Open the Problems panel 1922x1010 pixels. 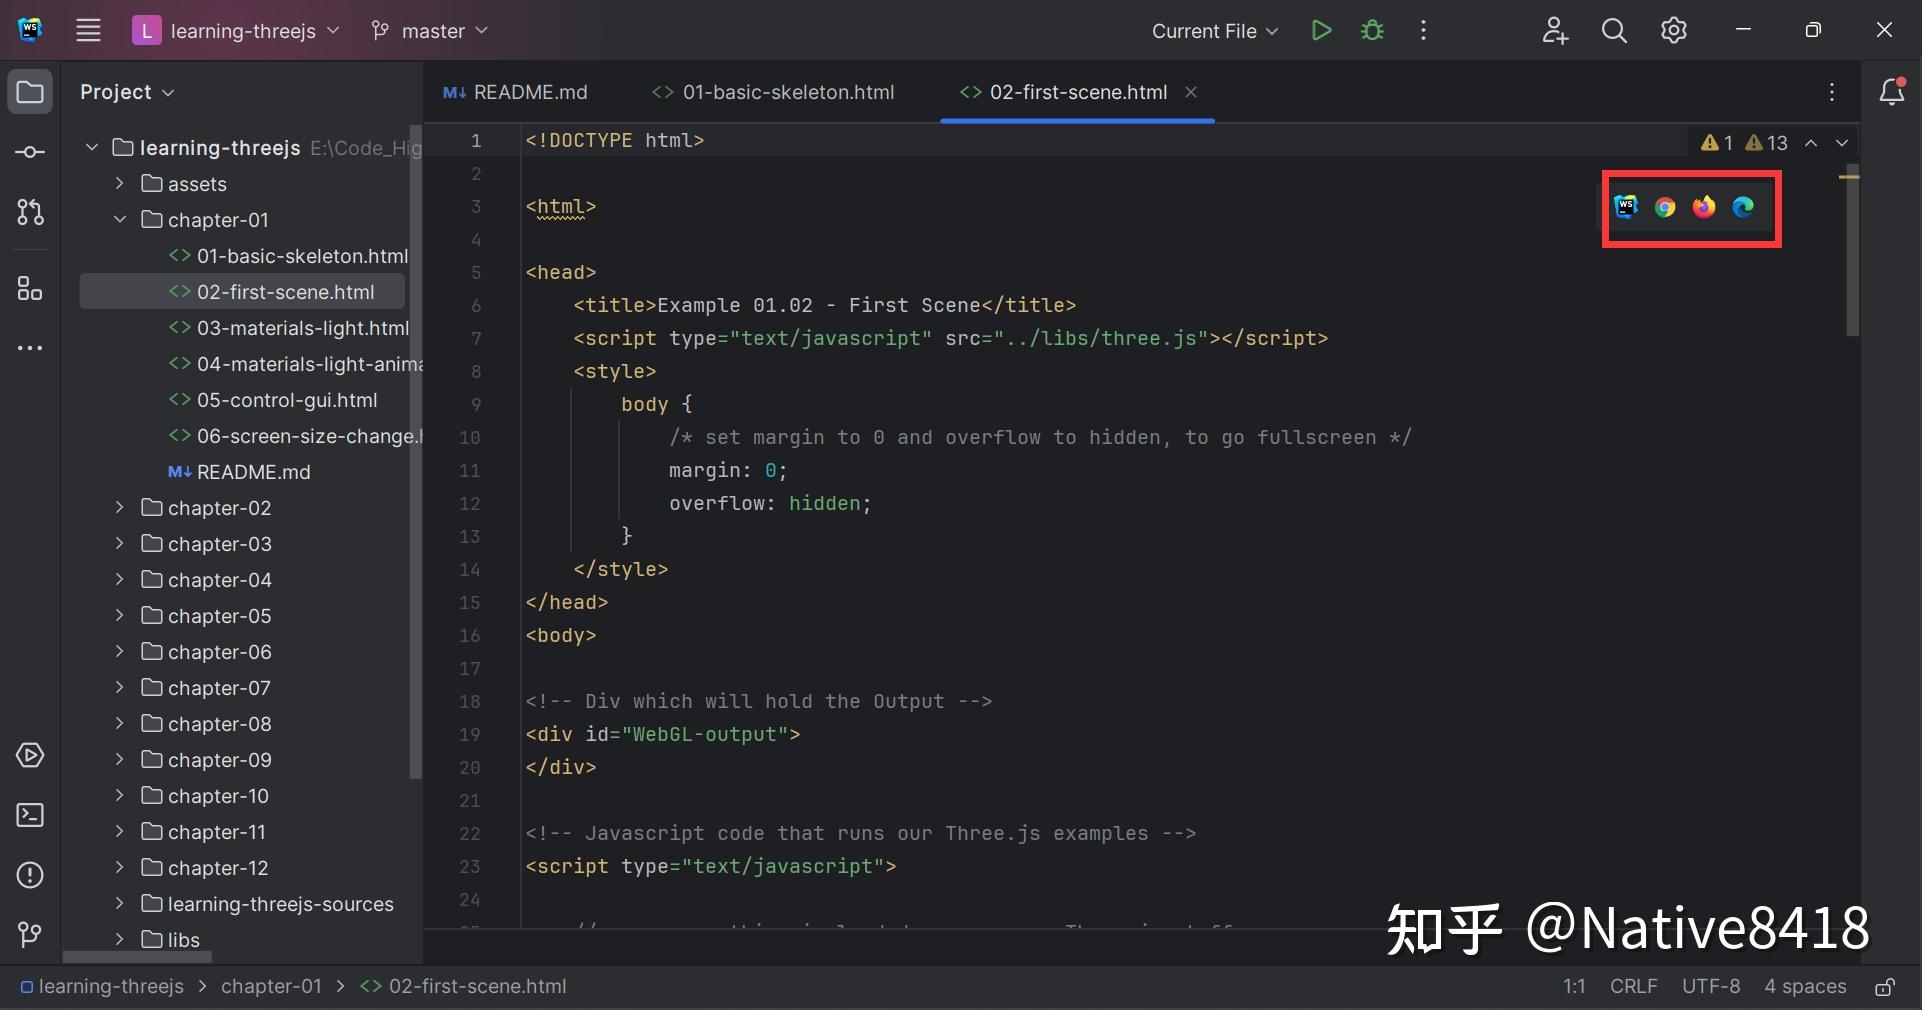[x=29, y=875]
